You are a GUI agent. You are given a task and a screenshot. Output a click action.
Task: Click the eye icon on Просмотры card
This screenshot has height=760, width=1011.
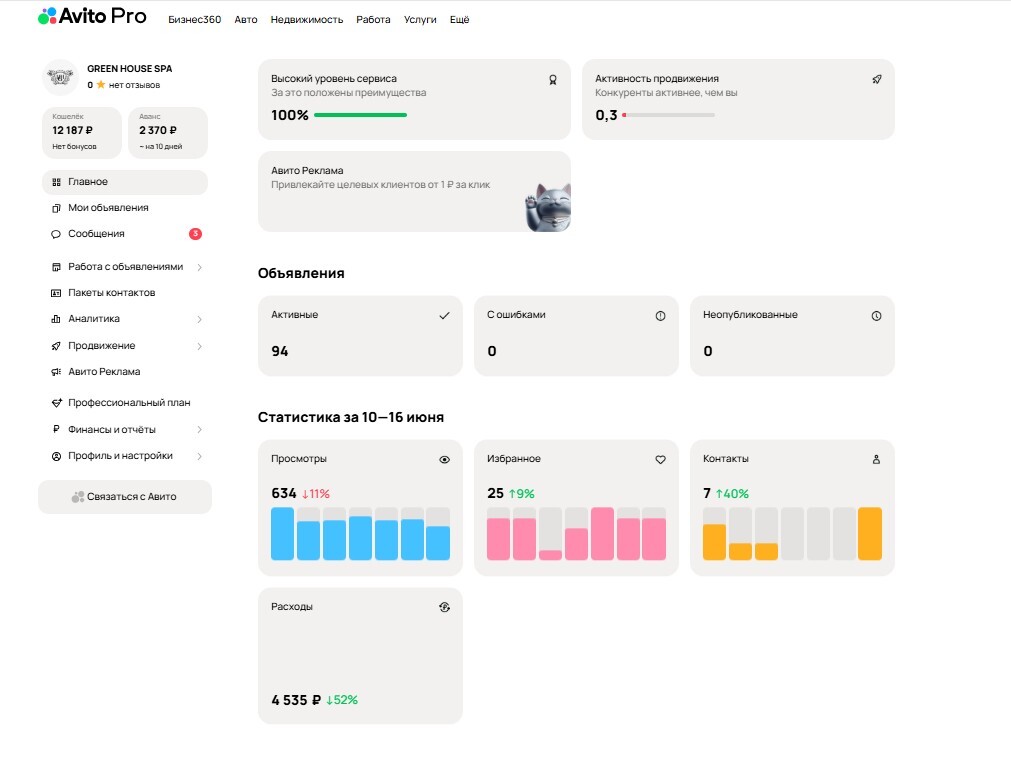tap(444, 460)
